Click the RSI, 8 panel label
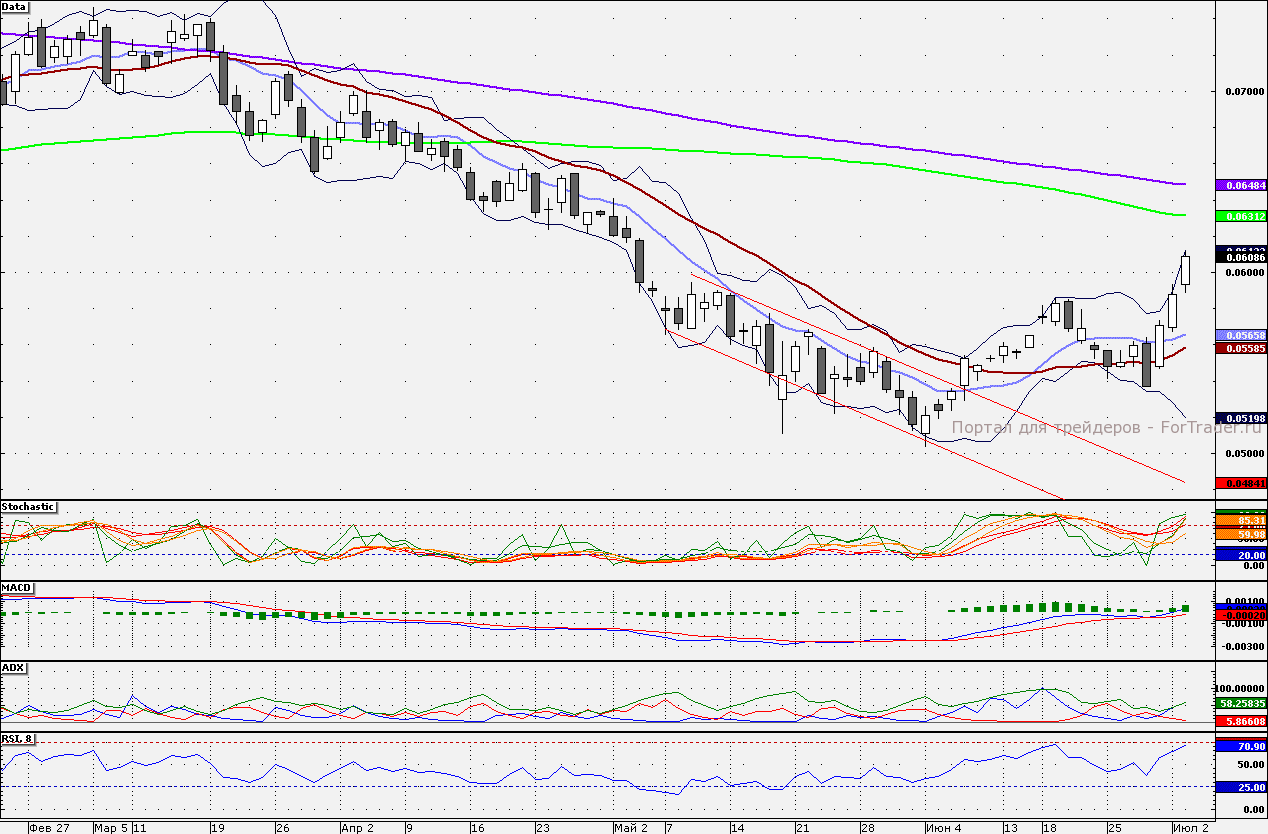1268x834 pixels. tap(18, 739)
